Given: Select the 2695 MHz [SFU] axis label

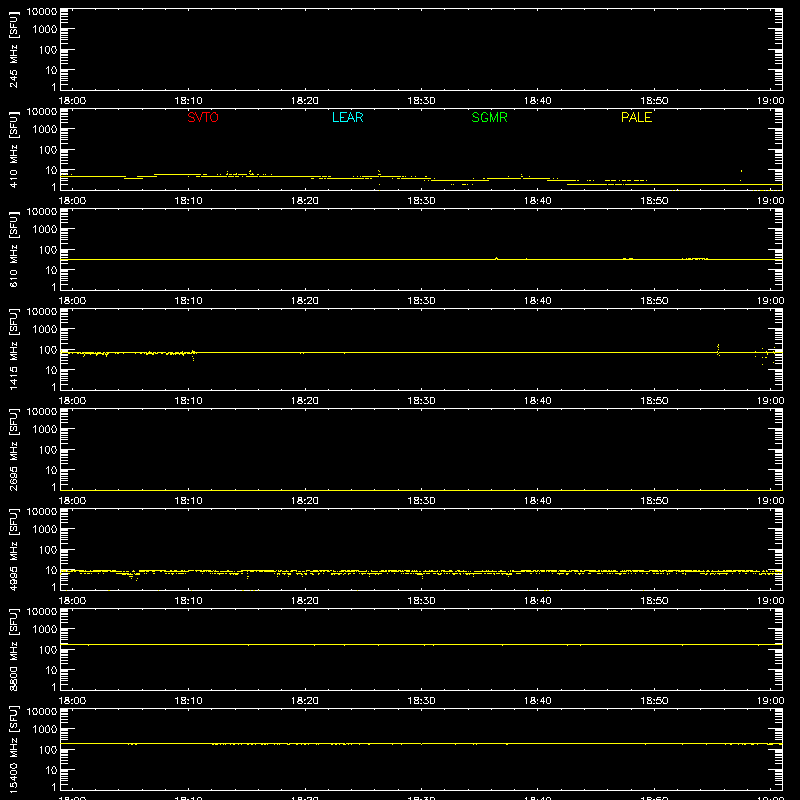Looking at the screenshot, I should tap(13, 449).
